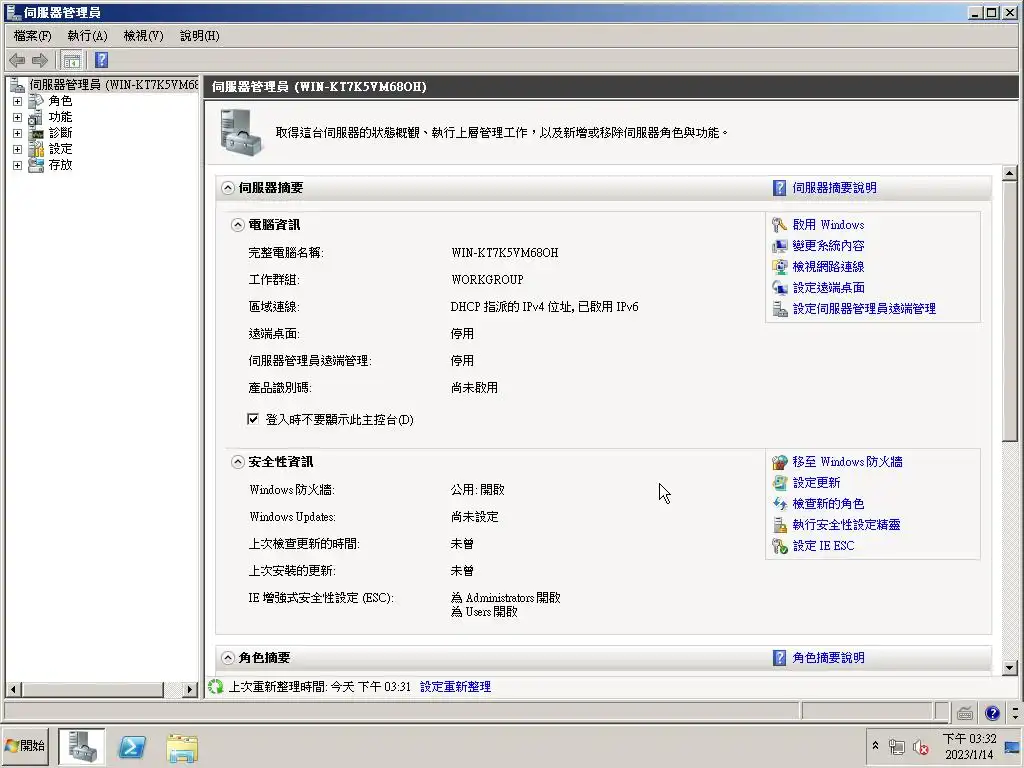Open the 設定更新 link
This screenshot has width=1024, height=768.
[816, 483]
